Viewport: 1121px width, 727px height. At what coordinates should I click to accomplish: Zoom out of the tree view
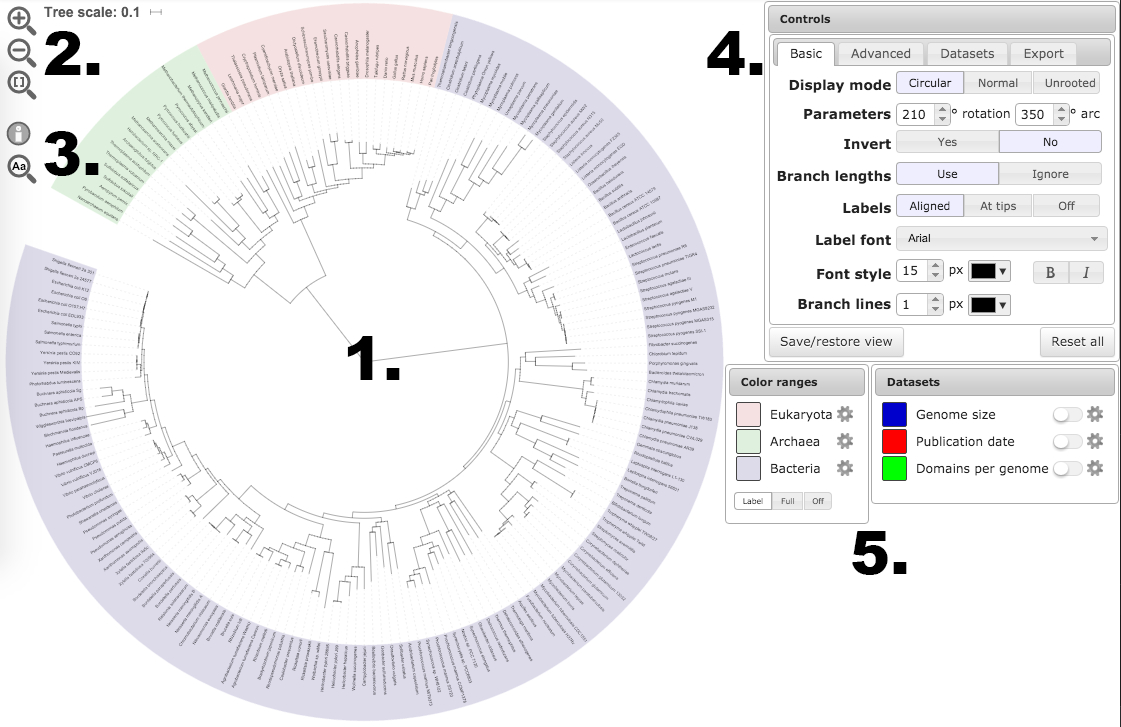[21, 52]
